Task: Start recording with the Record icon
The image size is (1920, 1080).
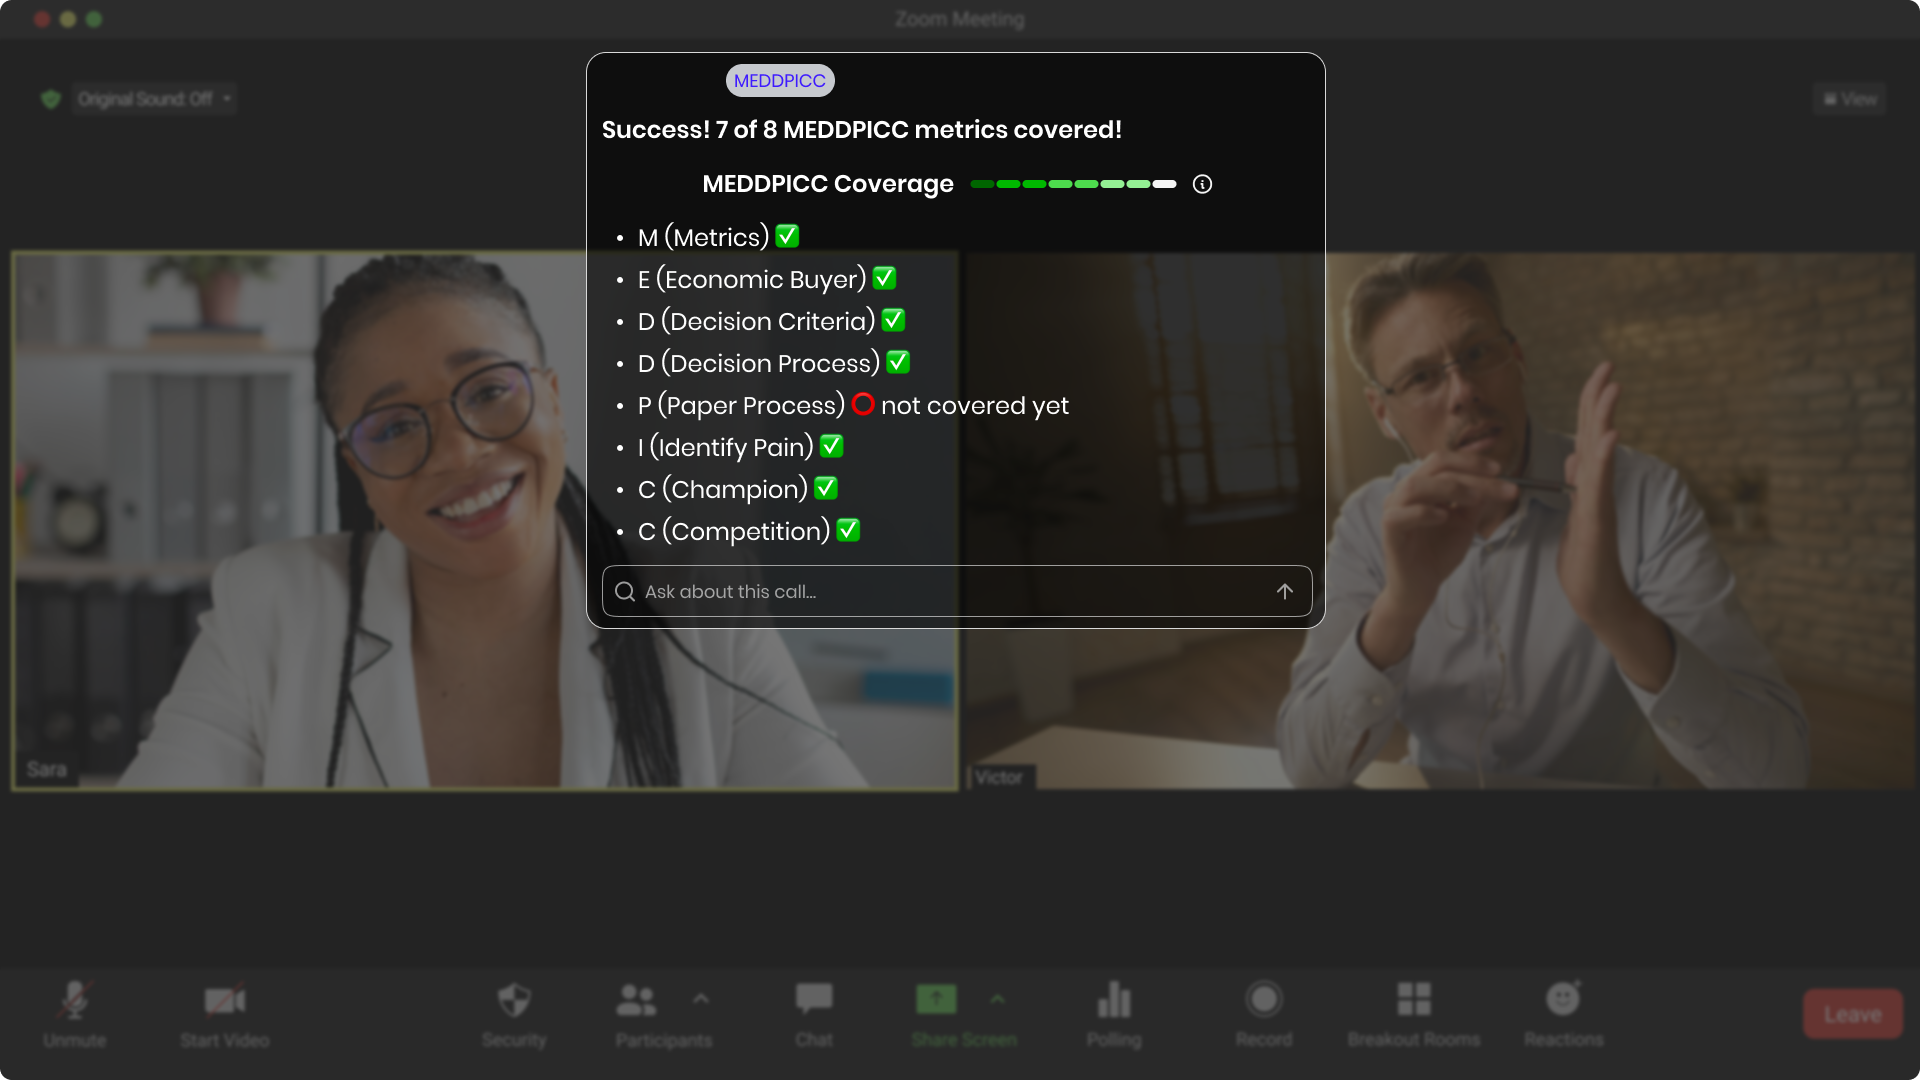Action: [1264, 999]
